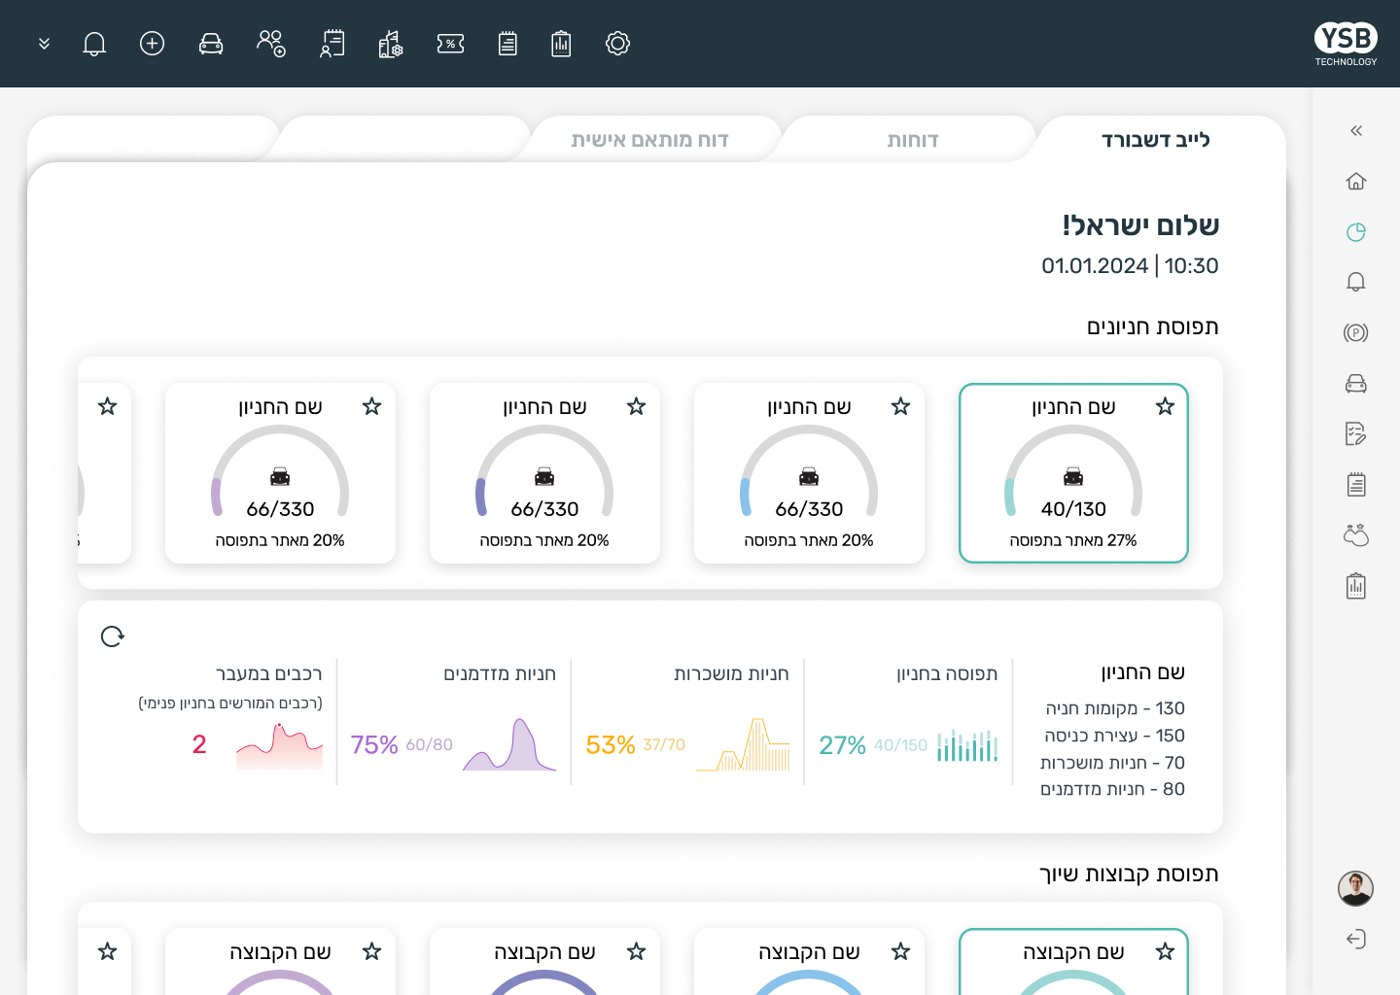Click the חניות מזדמנים - 80 line
1400x995 pixels.
(x=1113, y=789)
